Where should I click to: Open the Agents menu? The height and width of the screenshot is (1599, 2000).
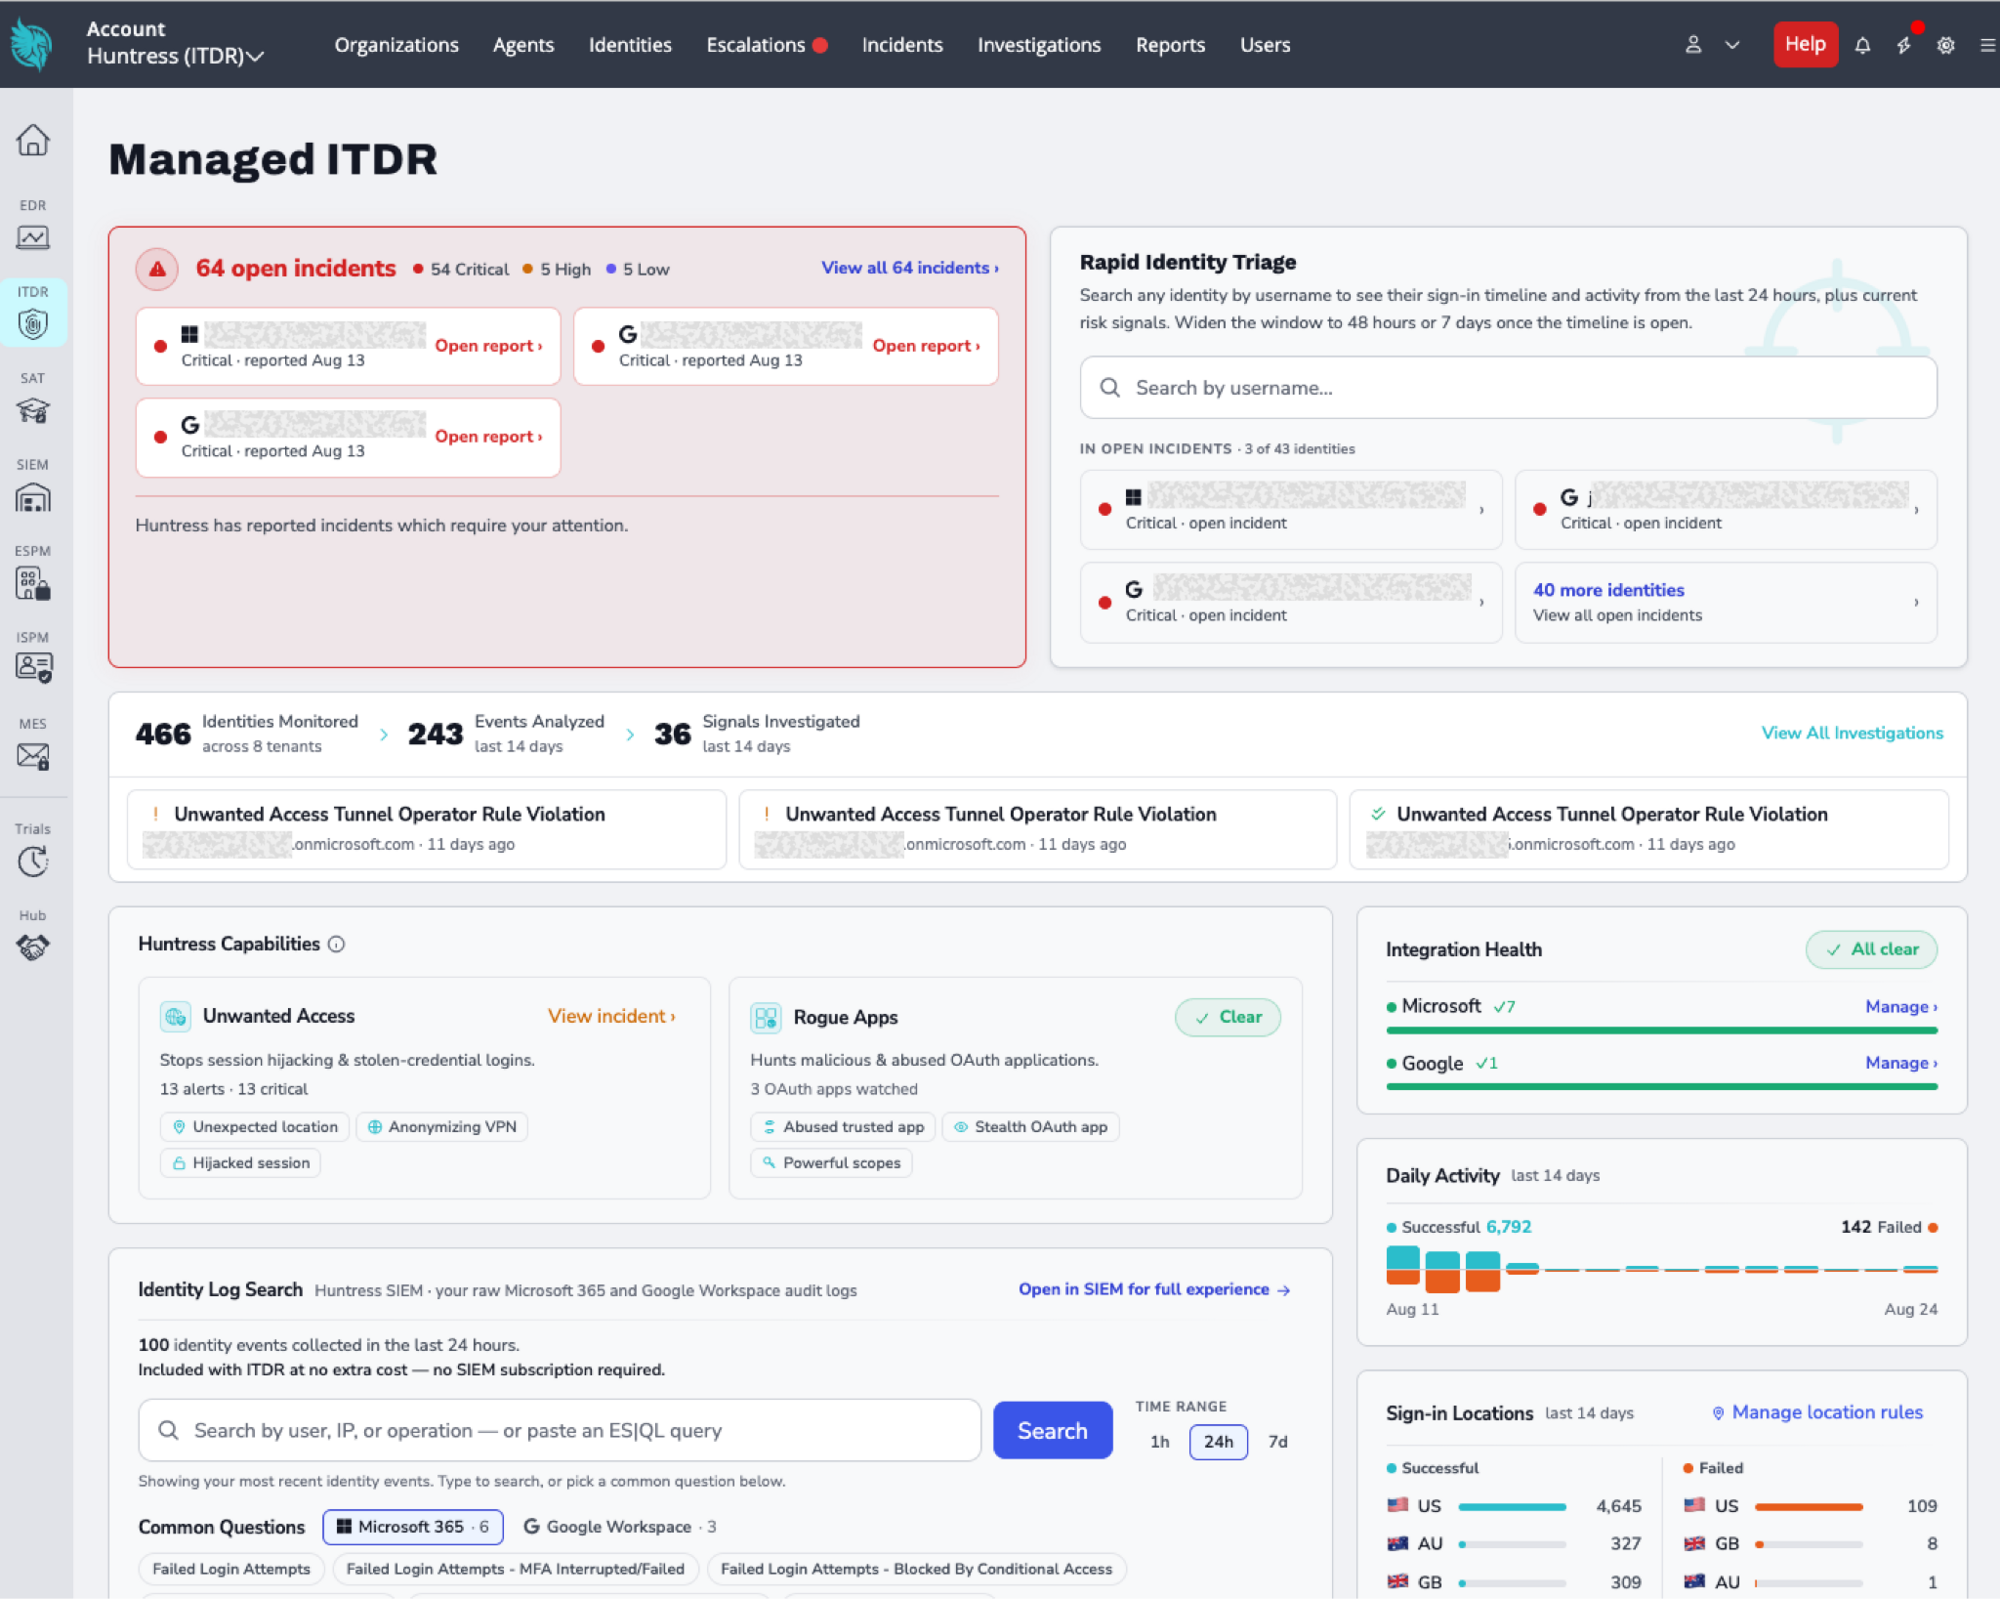click(x=523, y=45)
